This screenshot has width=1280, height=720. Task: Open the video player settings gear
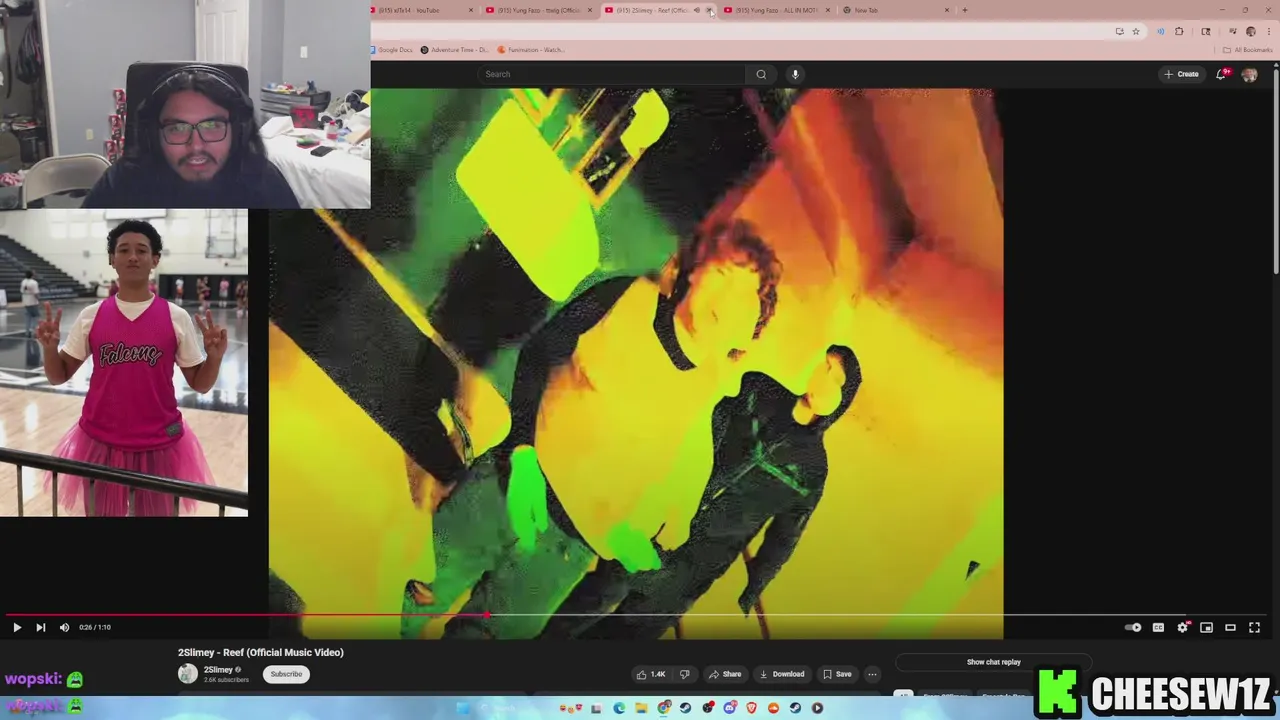pyautogui.click(x=1183, y=627)
